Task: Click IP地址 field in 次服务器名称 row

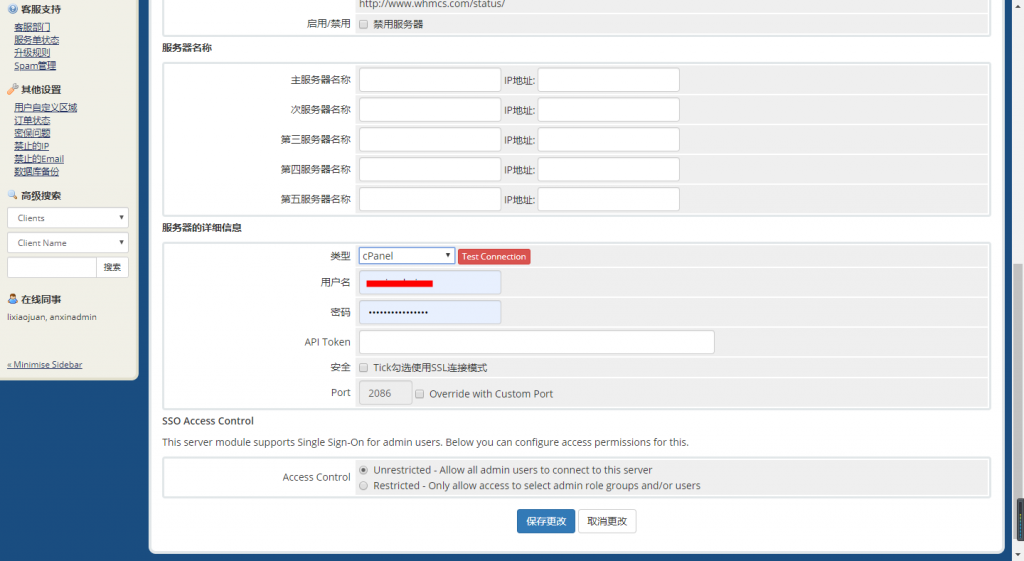Action: tap(608, 110)
